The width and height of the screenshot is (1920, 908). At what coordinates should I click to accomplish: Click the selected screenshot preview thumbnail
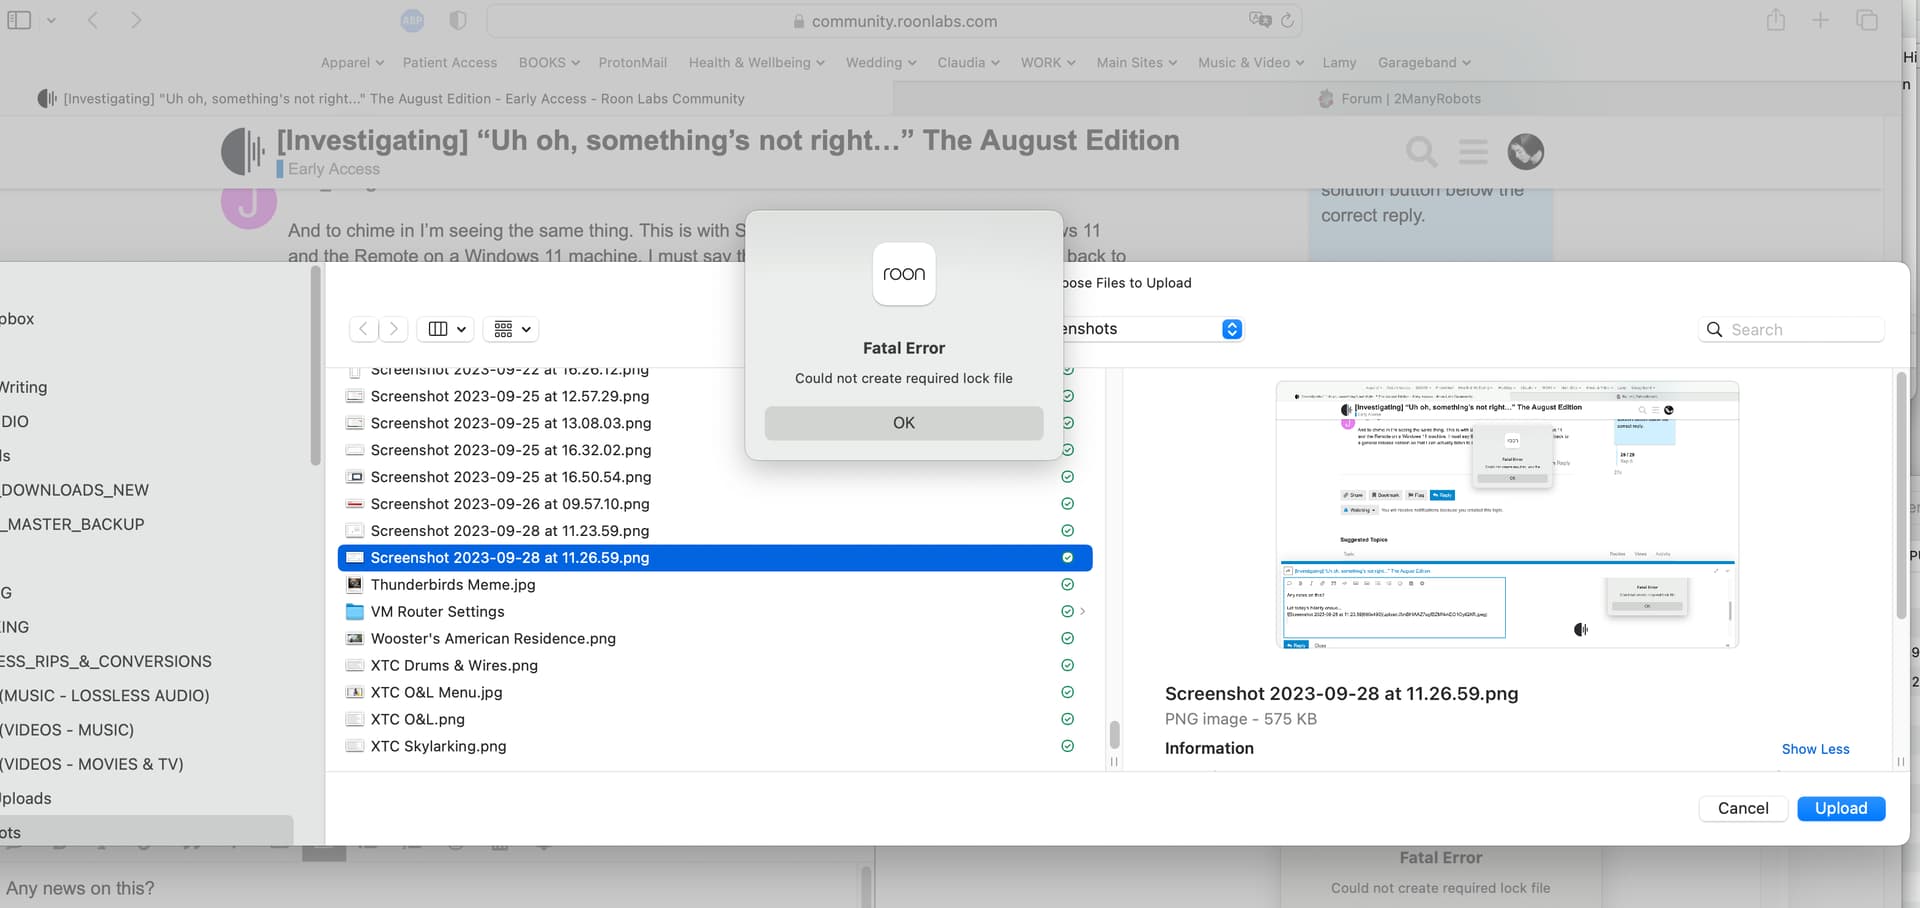[x=1507, y=515]
